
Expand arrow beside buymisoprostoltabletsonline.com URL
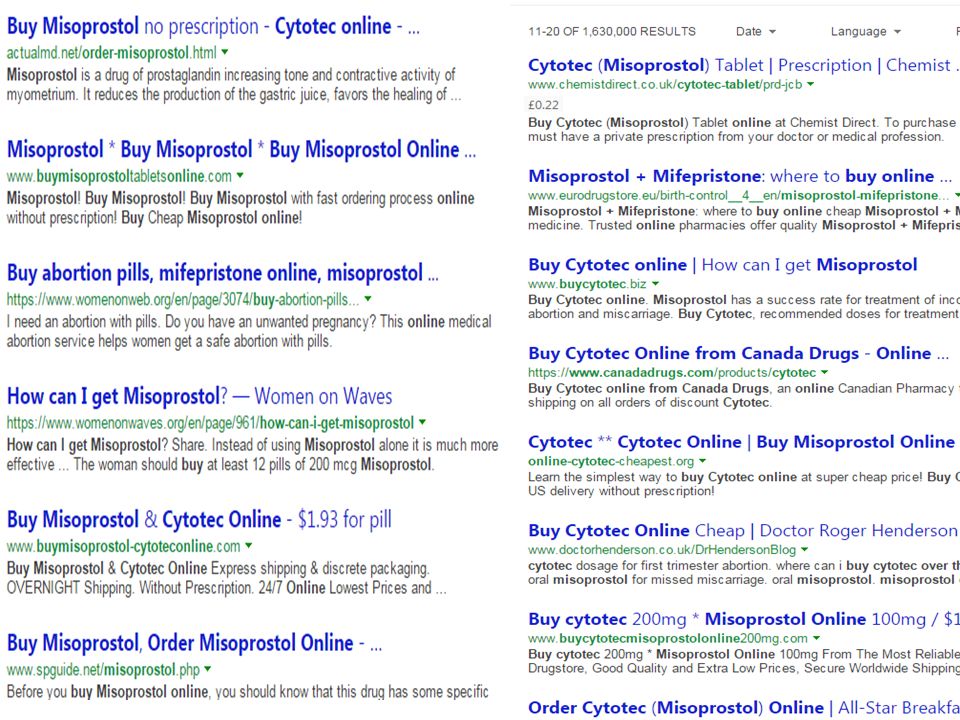[240, 176]
